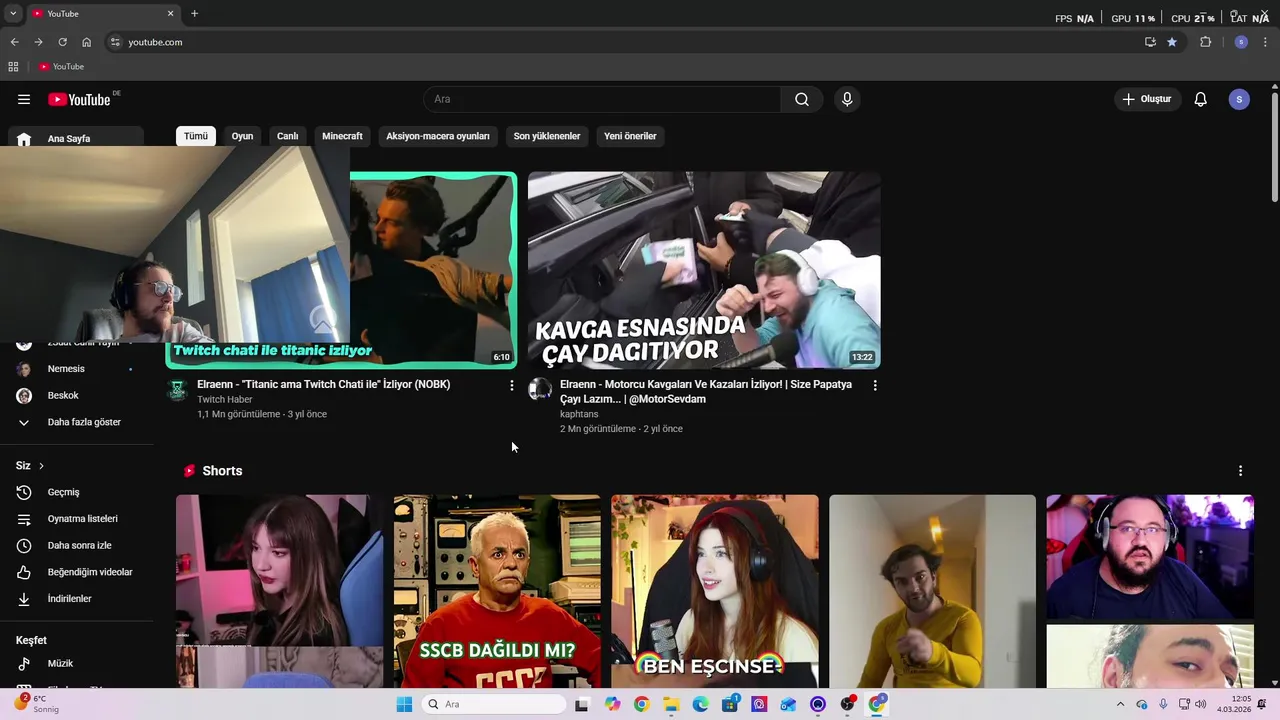Toggle the bookmark star
Image resolution: width=1280 pixels, height=720 pixels.
click(1172, 42)
